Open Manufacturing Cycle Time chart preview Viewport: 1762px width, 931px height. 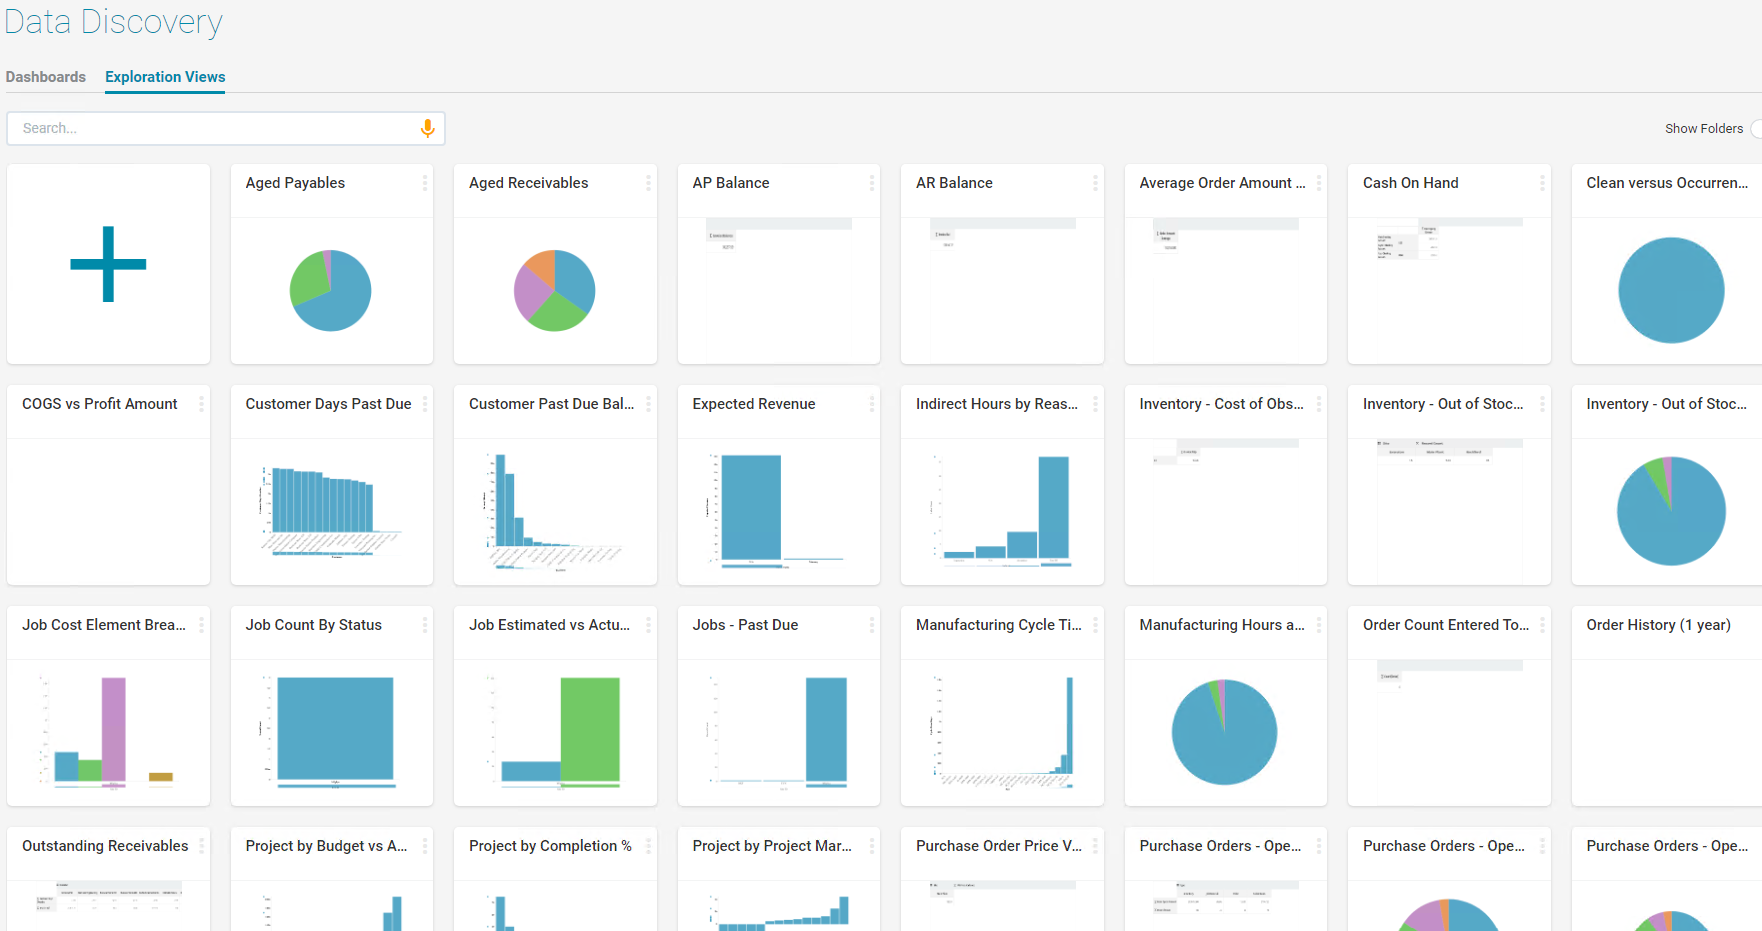pyautogui.click(x=1002, y=732)
